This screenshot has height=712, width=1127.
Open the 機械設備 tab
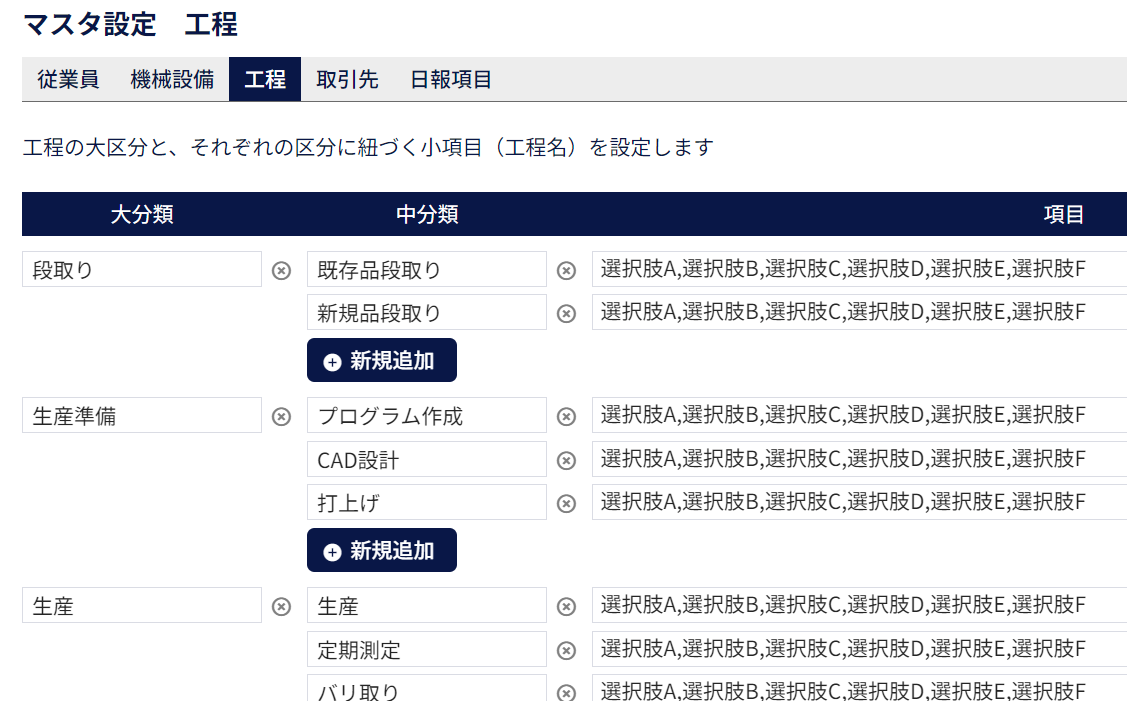point(172,80)
